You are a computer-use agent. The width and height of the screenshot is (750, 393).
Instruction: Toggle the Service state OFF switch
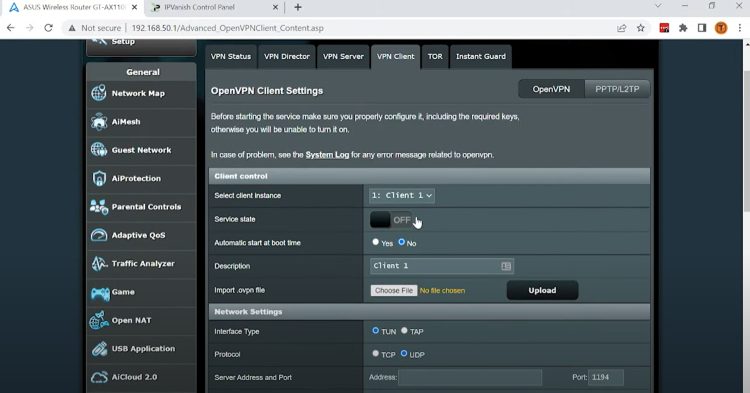point(391,220)
